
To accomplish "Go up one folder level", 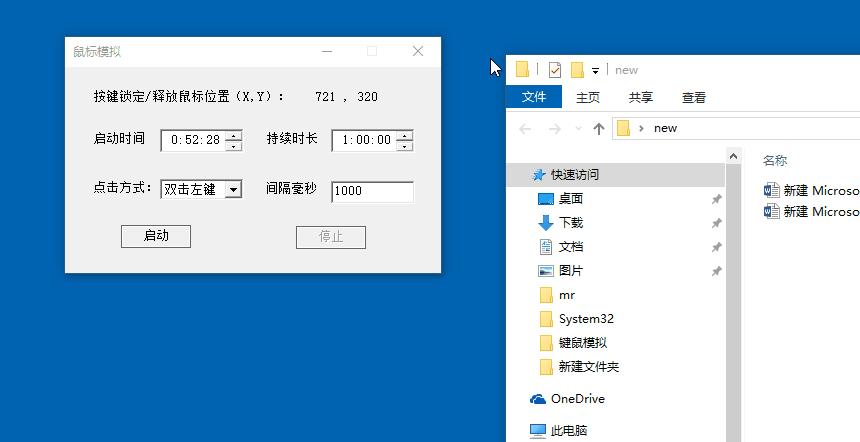I will click(598, 129).
